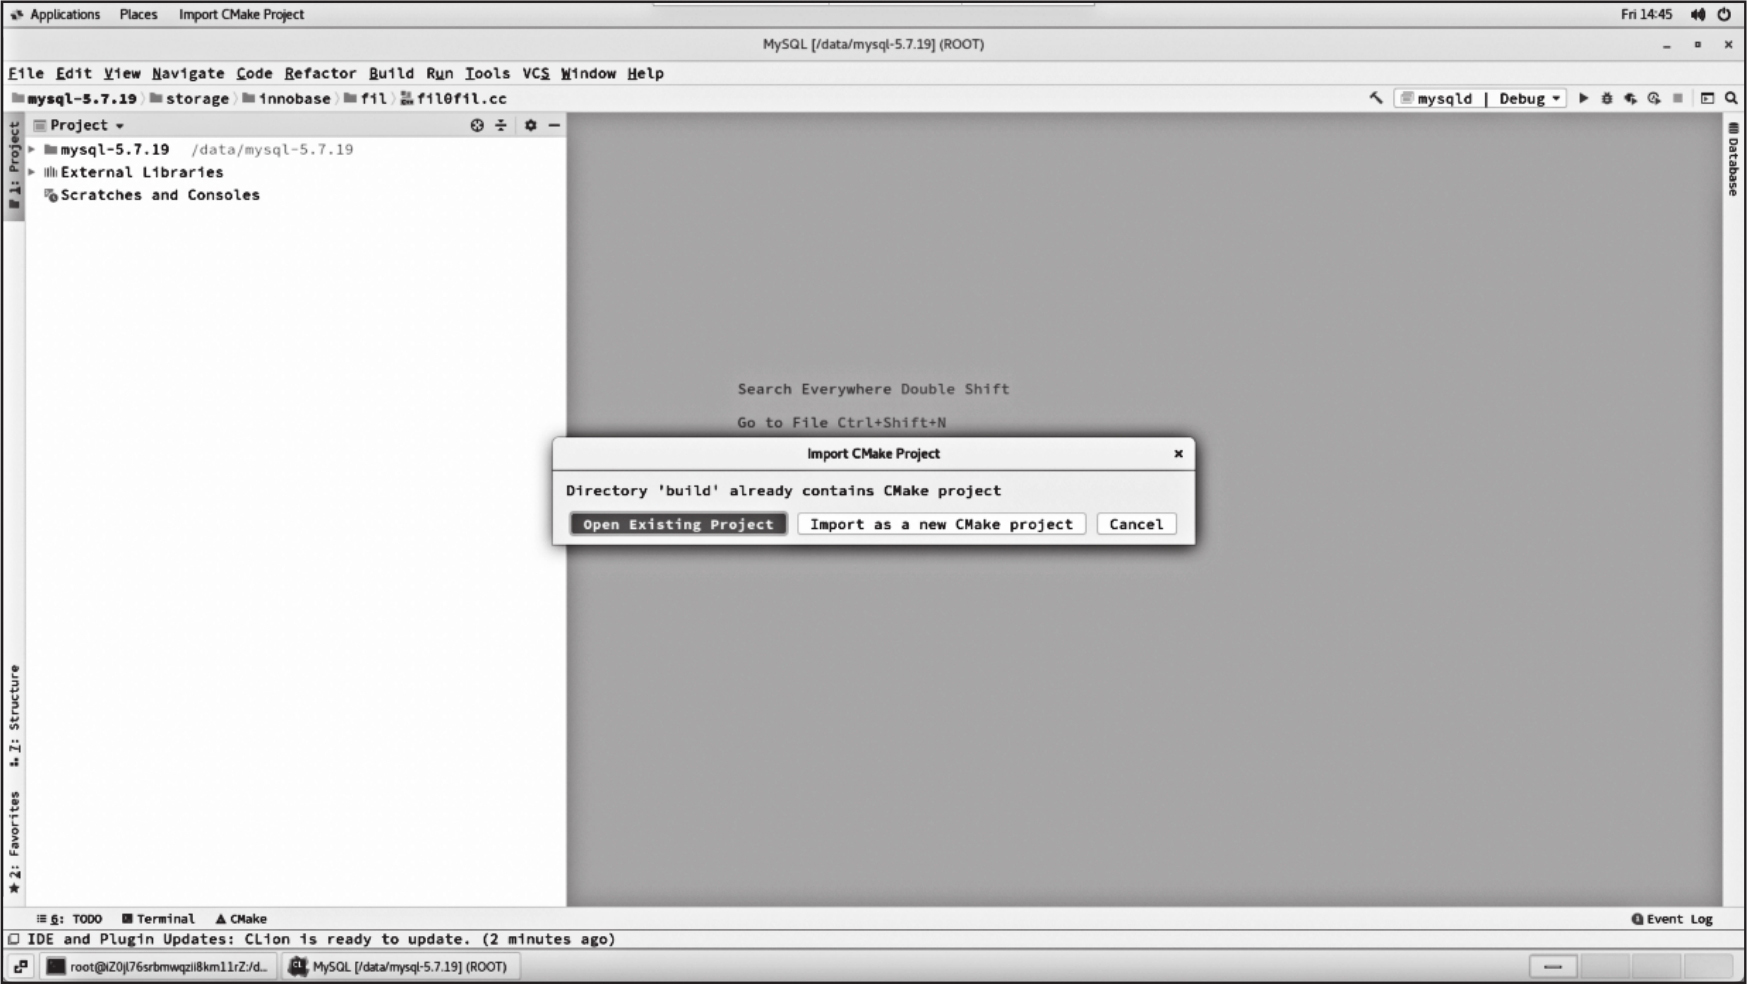This screenshot has width=1747, height=984.
Task: Toggle tool window buttons icon in status bar
Action: pyautogui.click(x=14, y=939)
